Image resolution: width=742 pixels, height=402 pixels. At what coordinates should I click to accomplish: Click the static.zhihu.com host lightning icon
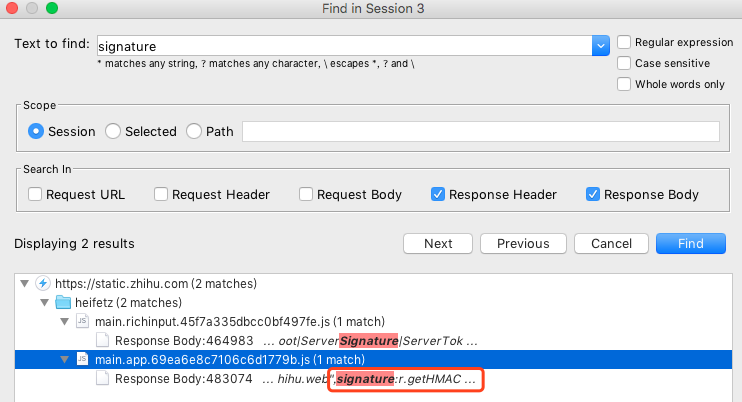point(43,283)
